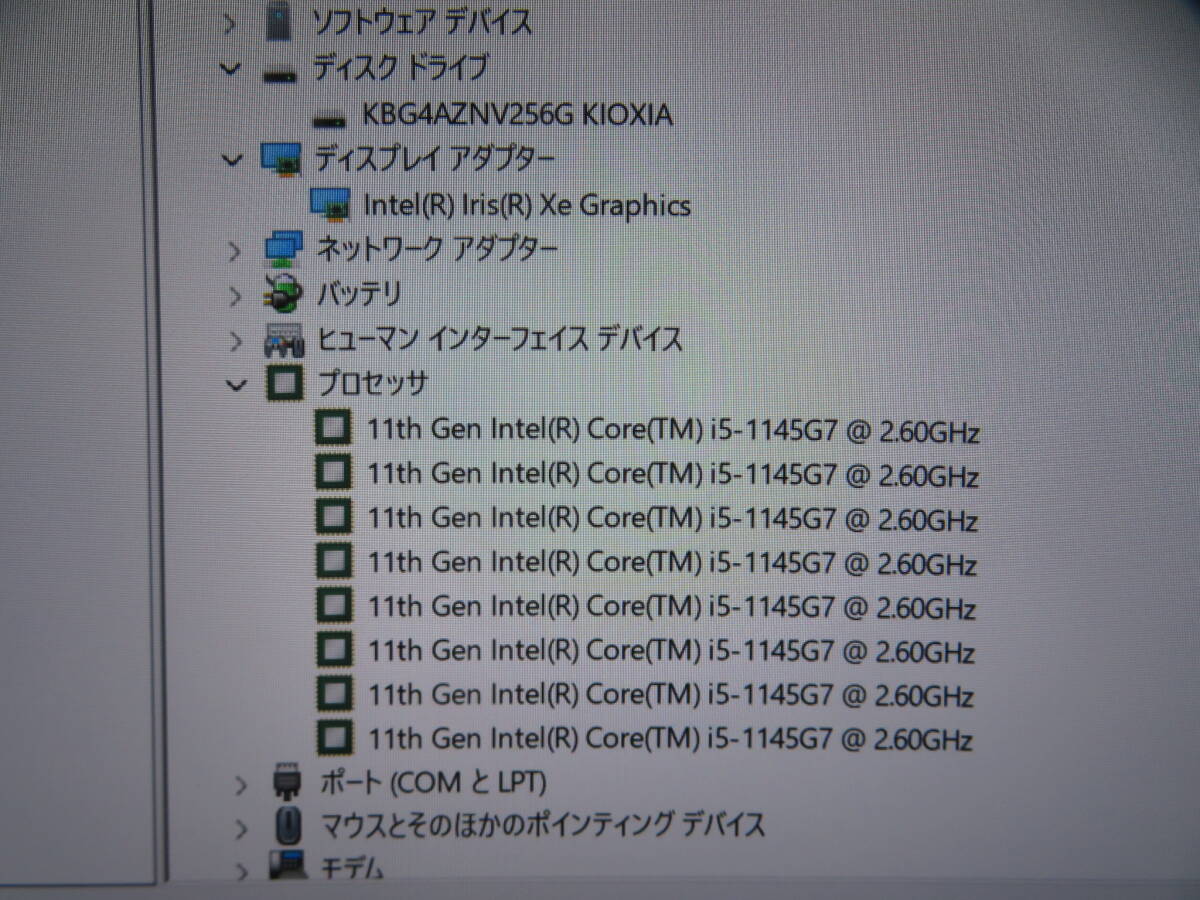Click the KBG4AZNV256G KIOXIA drive icon

pos(329,119)
